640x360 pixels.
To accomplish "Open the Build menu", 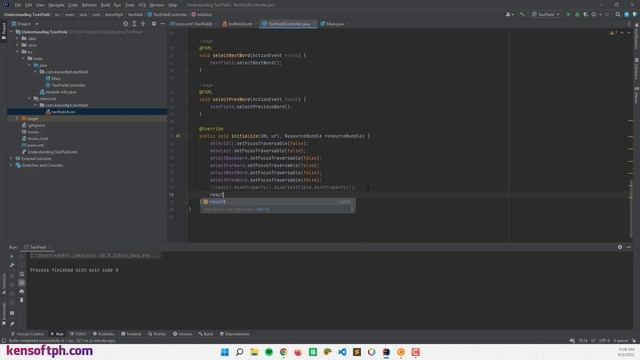I will coord(105,5).
